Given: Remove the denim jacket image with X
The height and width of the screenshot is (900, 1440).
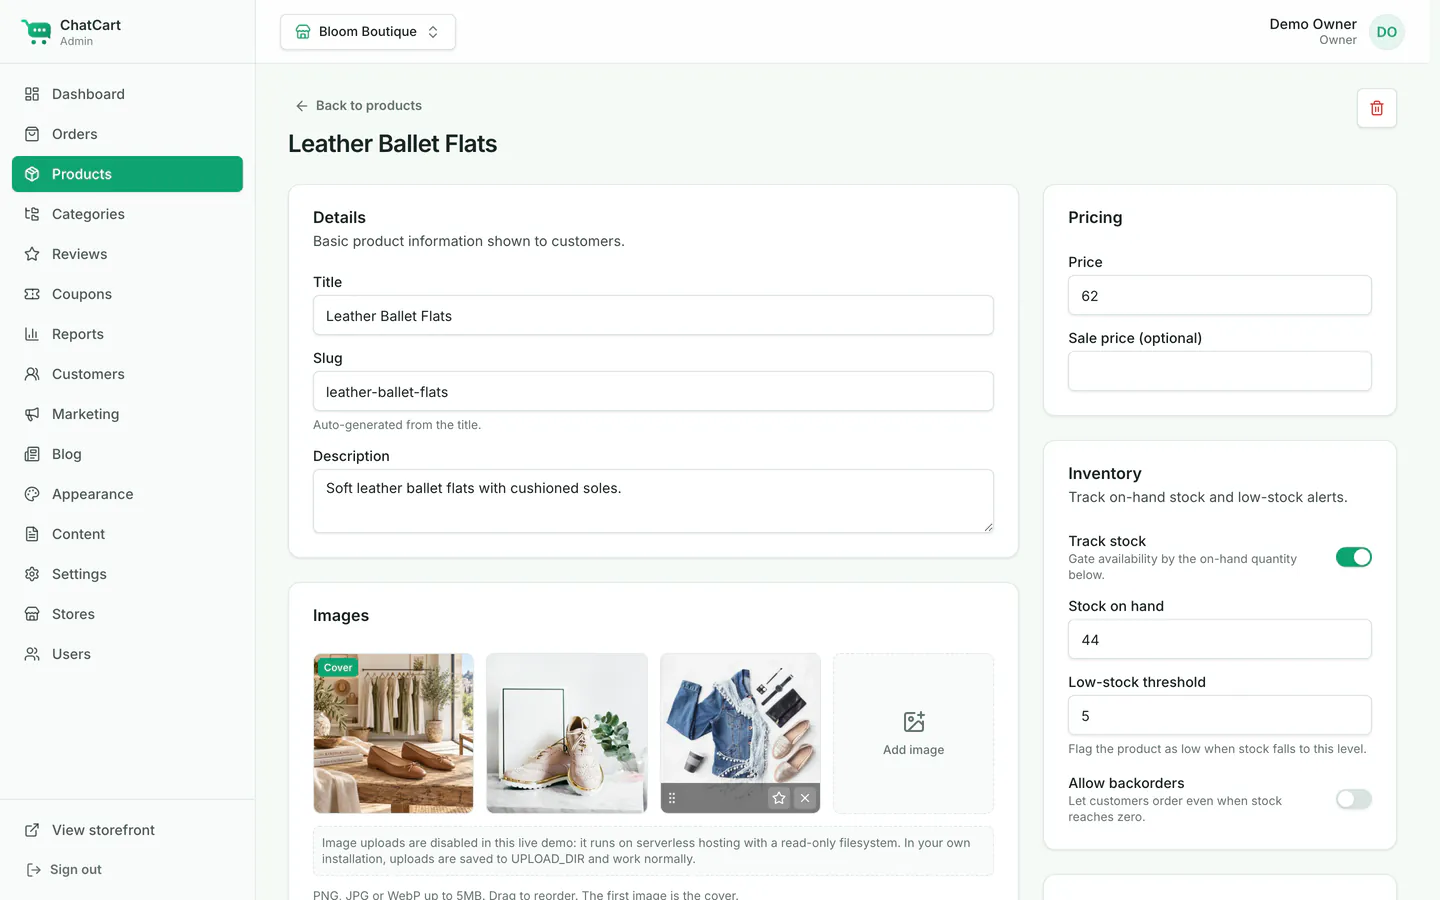Looking at the screenshot, I should [805, 798].
